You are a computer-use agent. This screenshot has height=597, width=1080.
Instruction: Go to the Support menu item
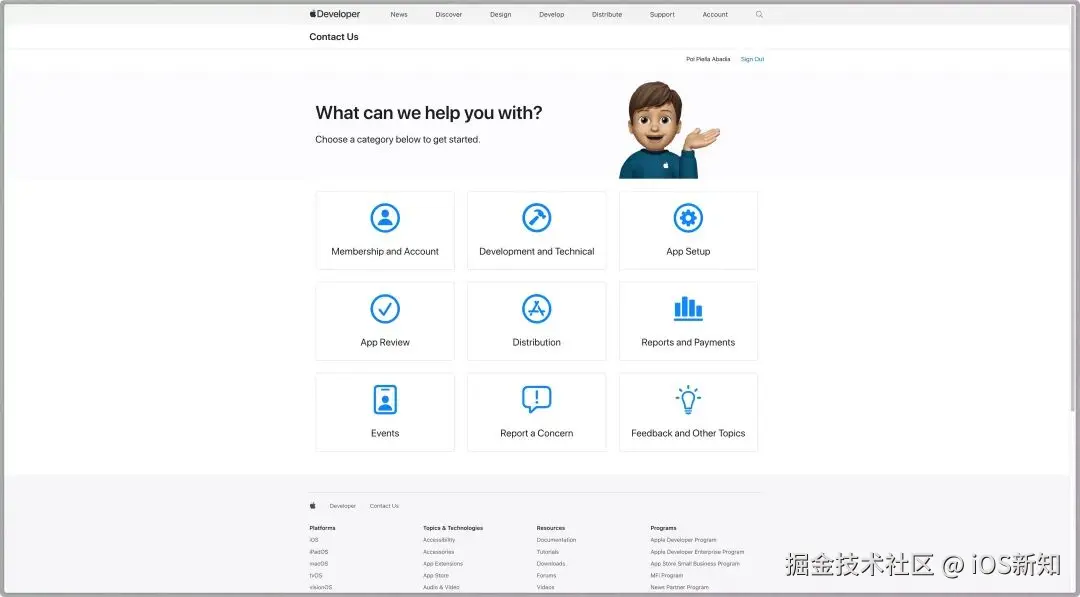point(662,14)
